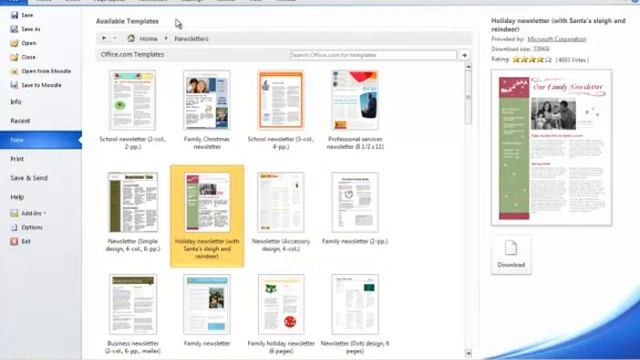Select Holiday newsletter with Santa's sleigh
640x360 pixels.
click(x=207, y=216)
